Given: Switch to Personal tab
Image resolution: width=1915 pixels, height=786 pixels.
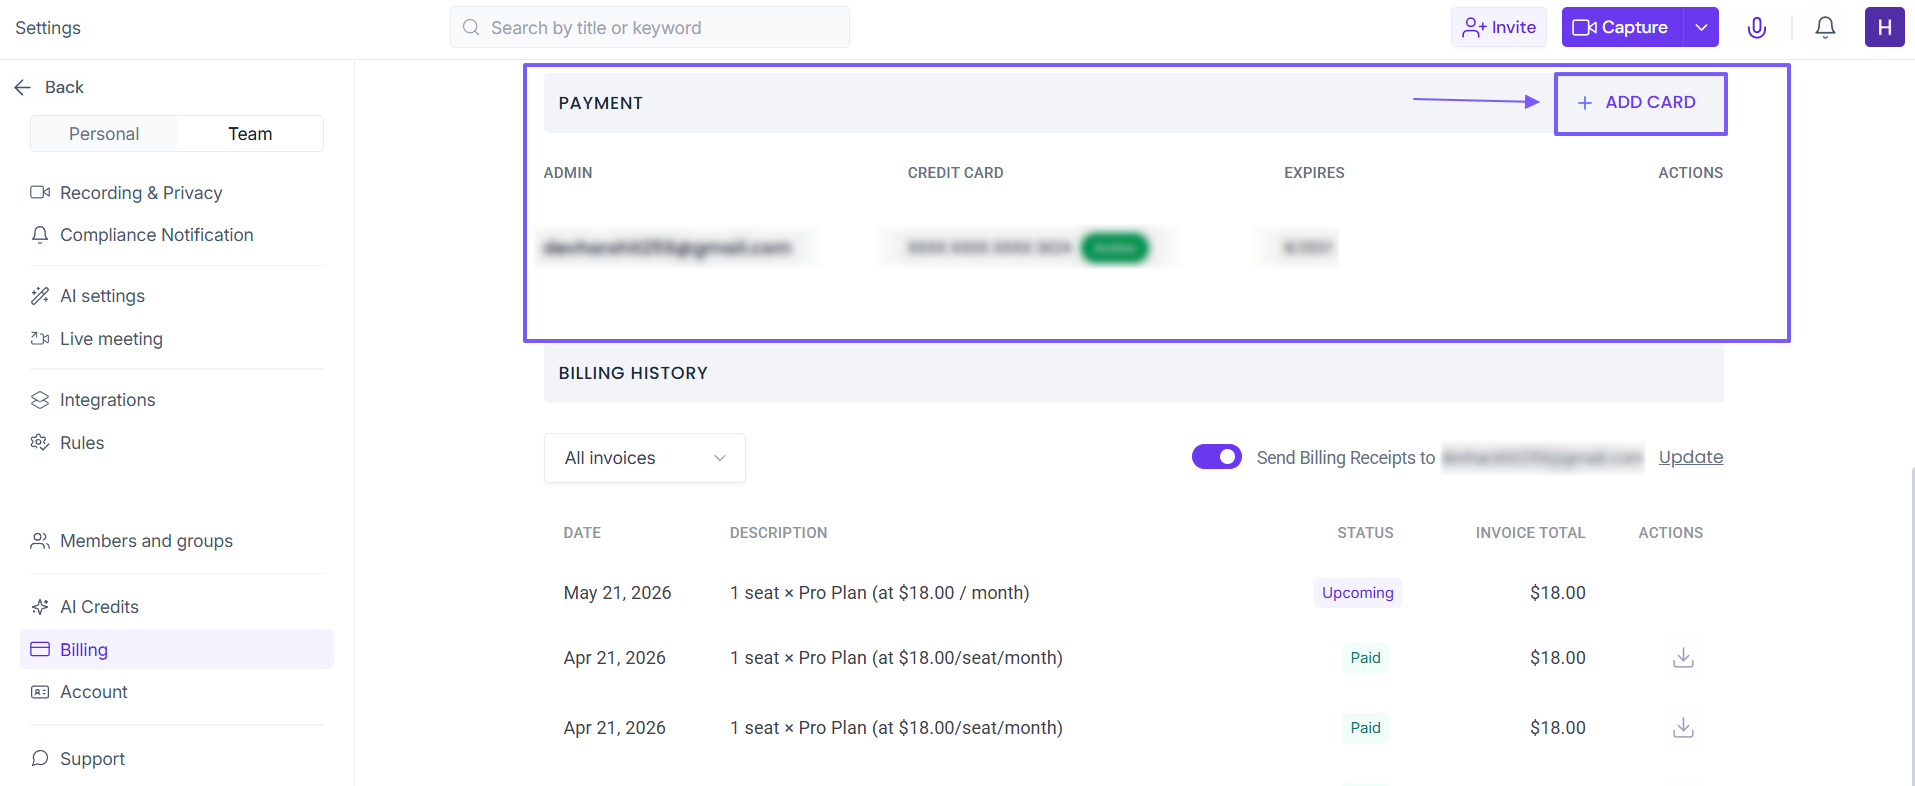Looking at the screenshot, I should (x=104, y=134).
